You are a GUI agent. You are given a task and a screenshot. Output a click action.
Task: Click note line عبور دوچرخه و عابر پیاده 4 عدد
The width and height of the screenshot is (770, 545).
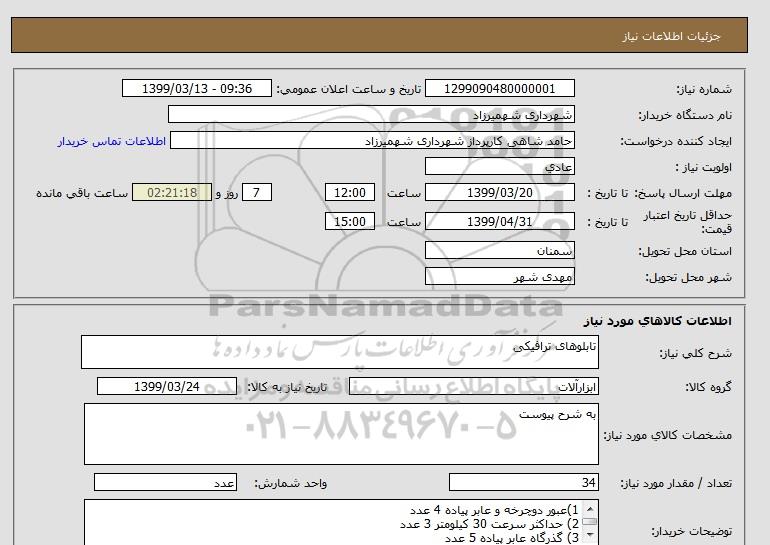click(494, 510)
